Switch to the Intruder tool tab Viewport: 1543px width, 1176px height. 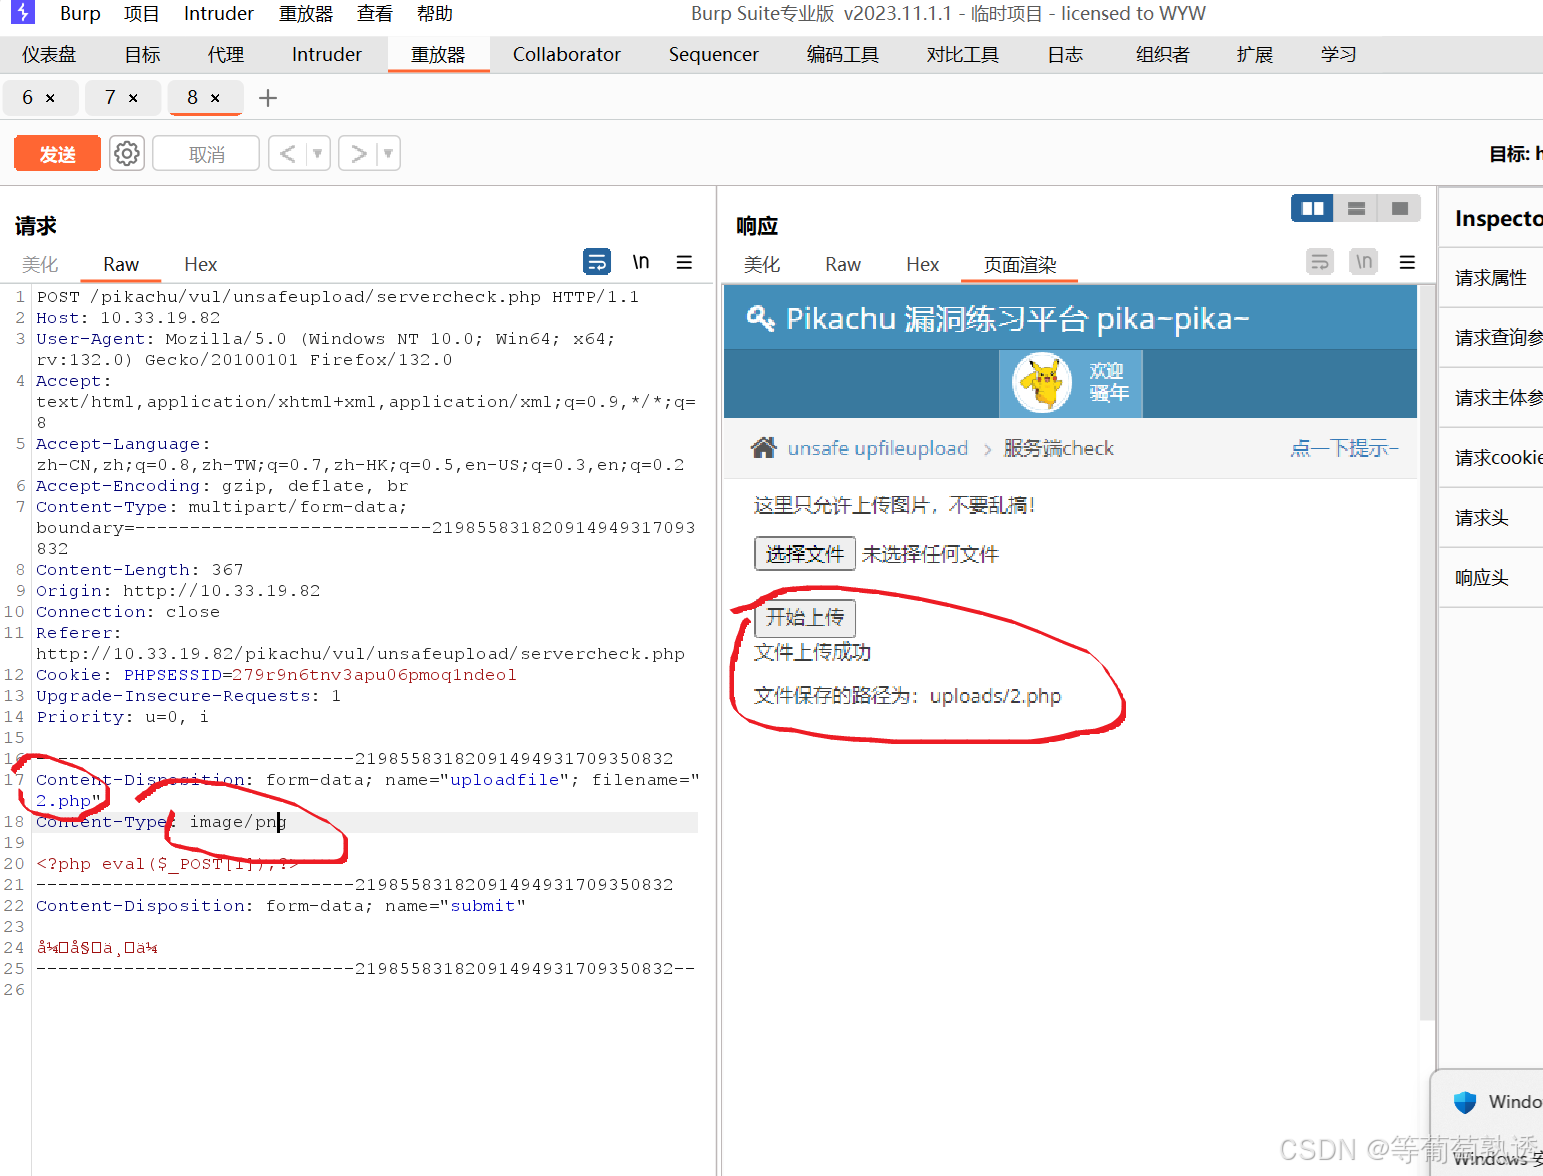coord(327,54)
